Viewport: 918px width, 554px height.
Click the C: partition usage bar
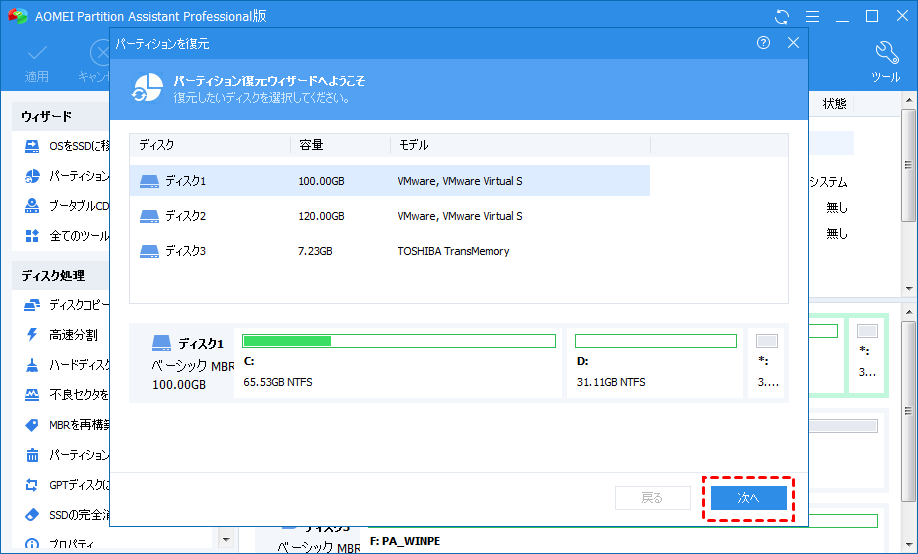click(399, 341)
